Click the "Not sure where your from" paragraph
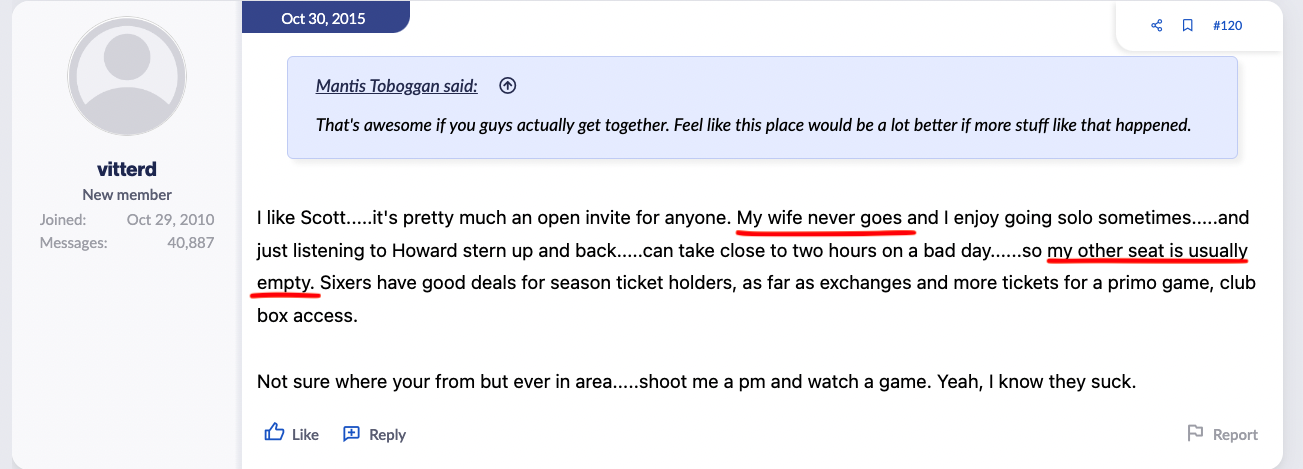Screen dimensions: 1303x469 click(696, 381)
